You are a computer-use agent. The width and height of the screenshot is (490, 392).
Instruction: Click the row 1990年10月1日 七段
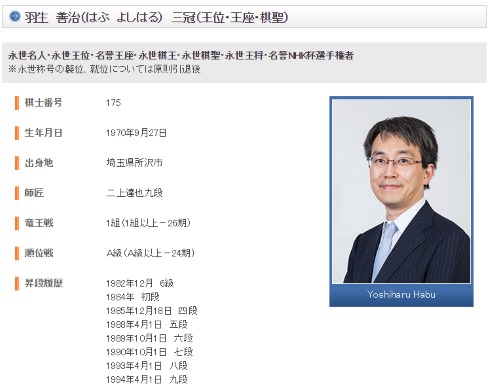(149, 352)
